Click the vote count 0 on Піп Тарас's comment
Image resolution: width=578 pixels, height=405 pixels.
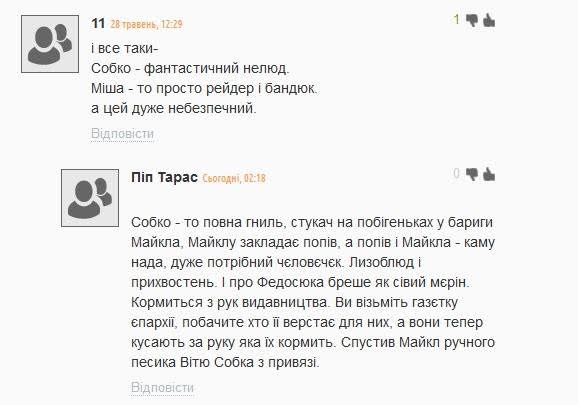457,174
